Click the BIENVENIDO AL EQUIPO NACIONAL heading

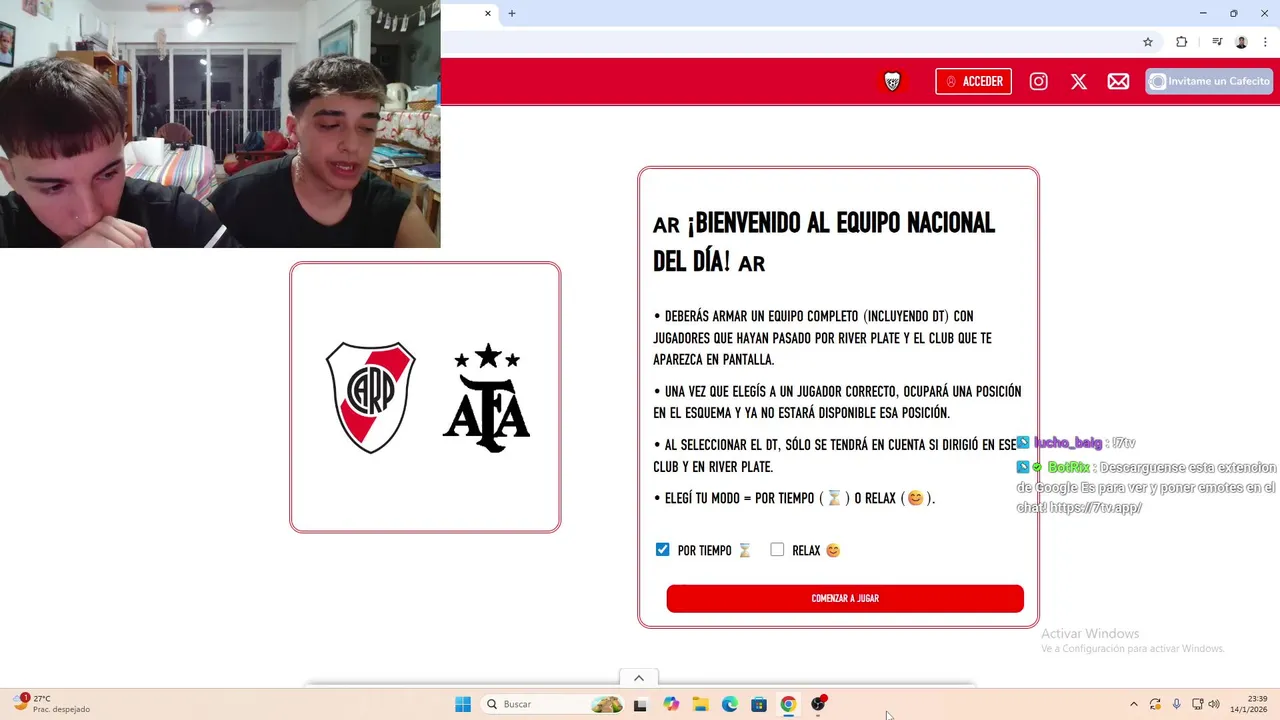click(824, 242)
